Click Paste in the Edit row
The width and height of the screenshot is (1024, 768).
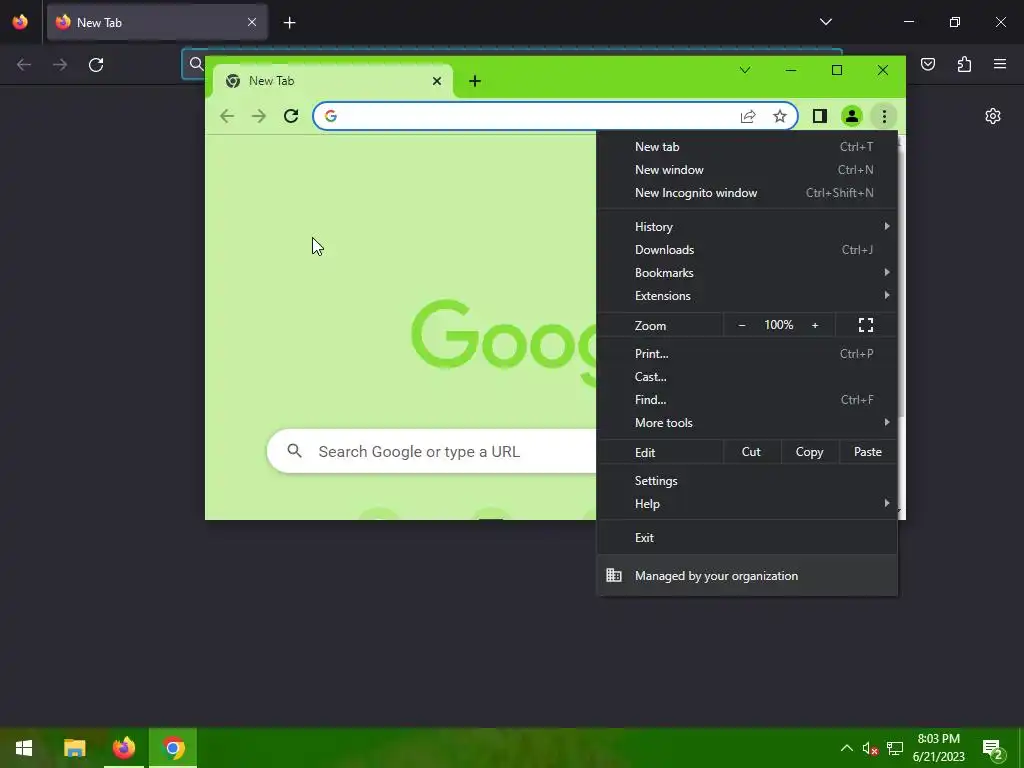tap(867, 452)
